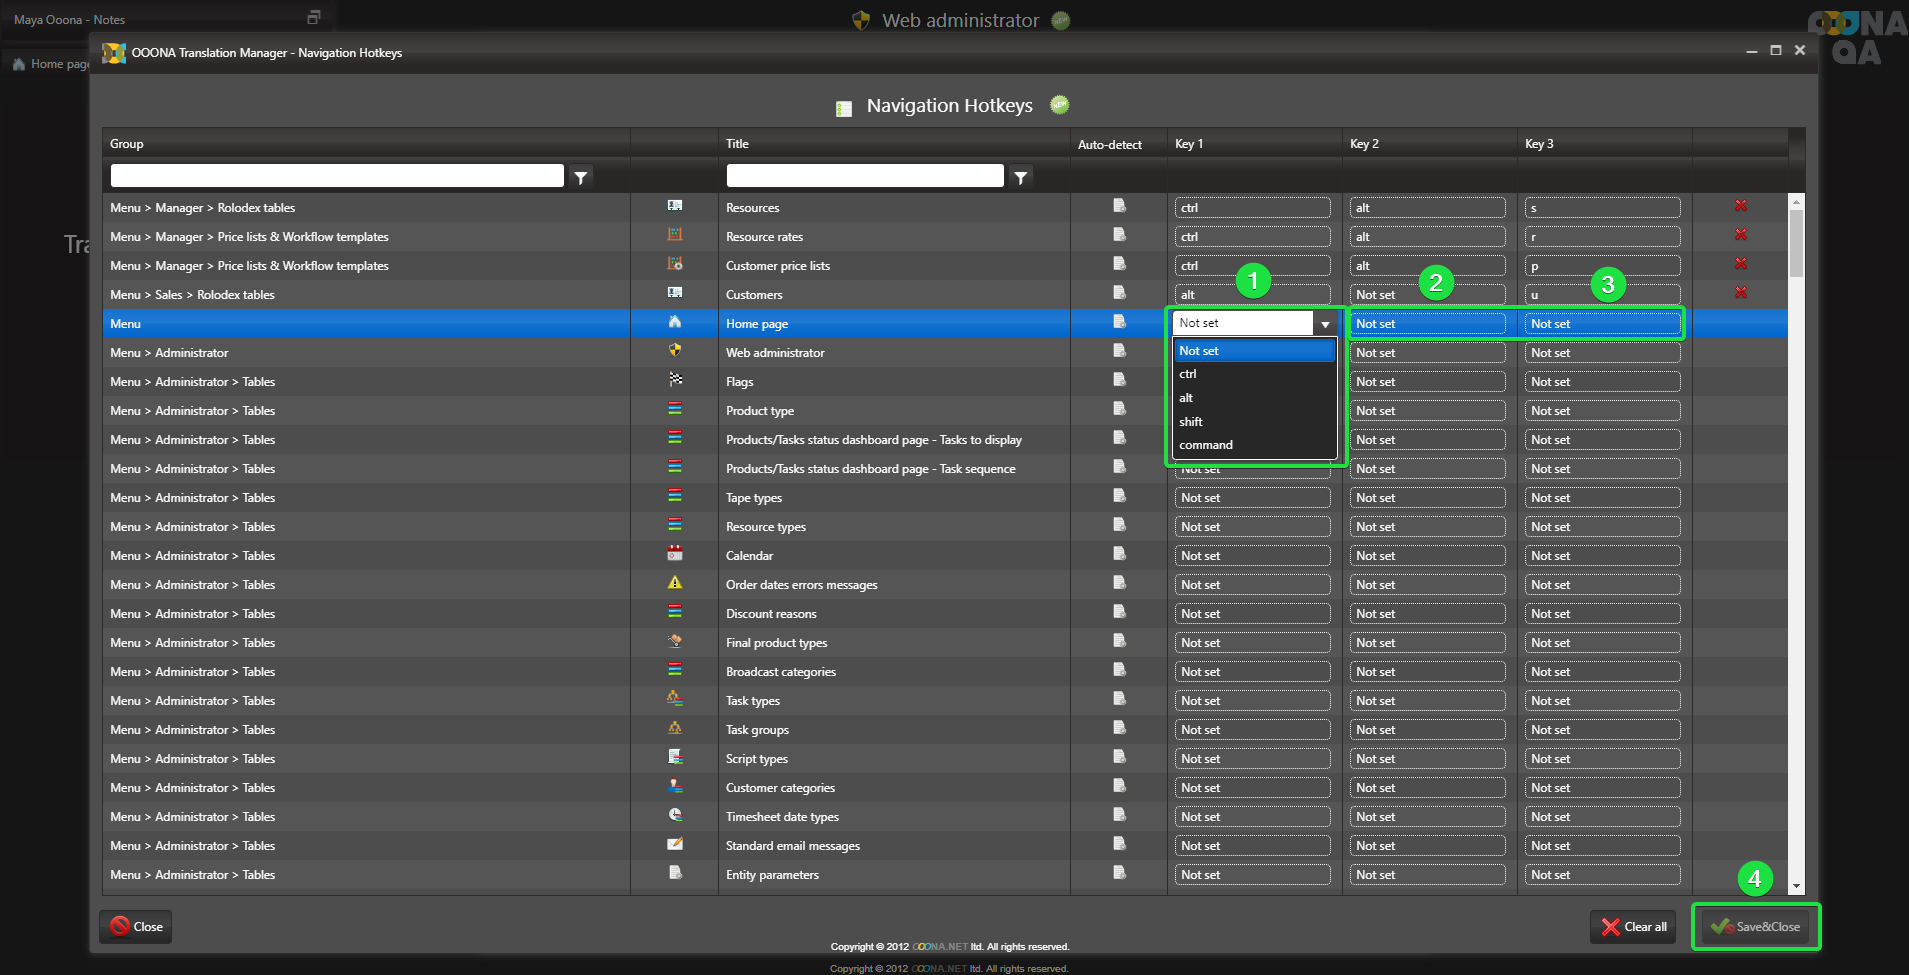This screenshot has width=1909, height=975.
Task: Click the Close button at bottom left
Action: [136, 926]
